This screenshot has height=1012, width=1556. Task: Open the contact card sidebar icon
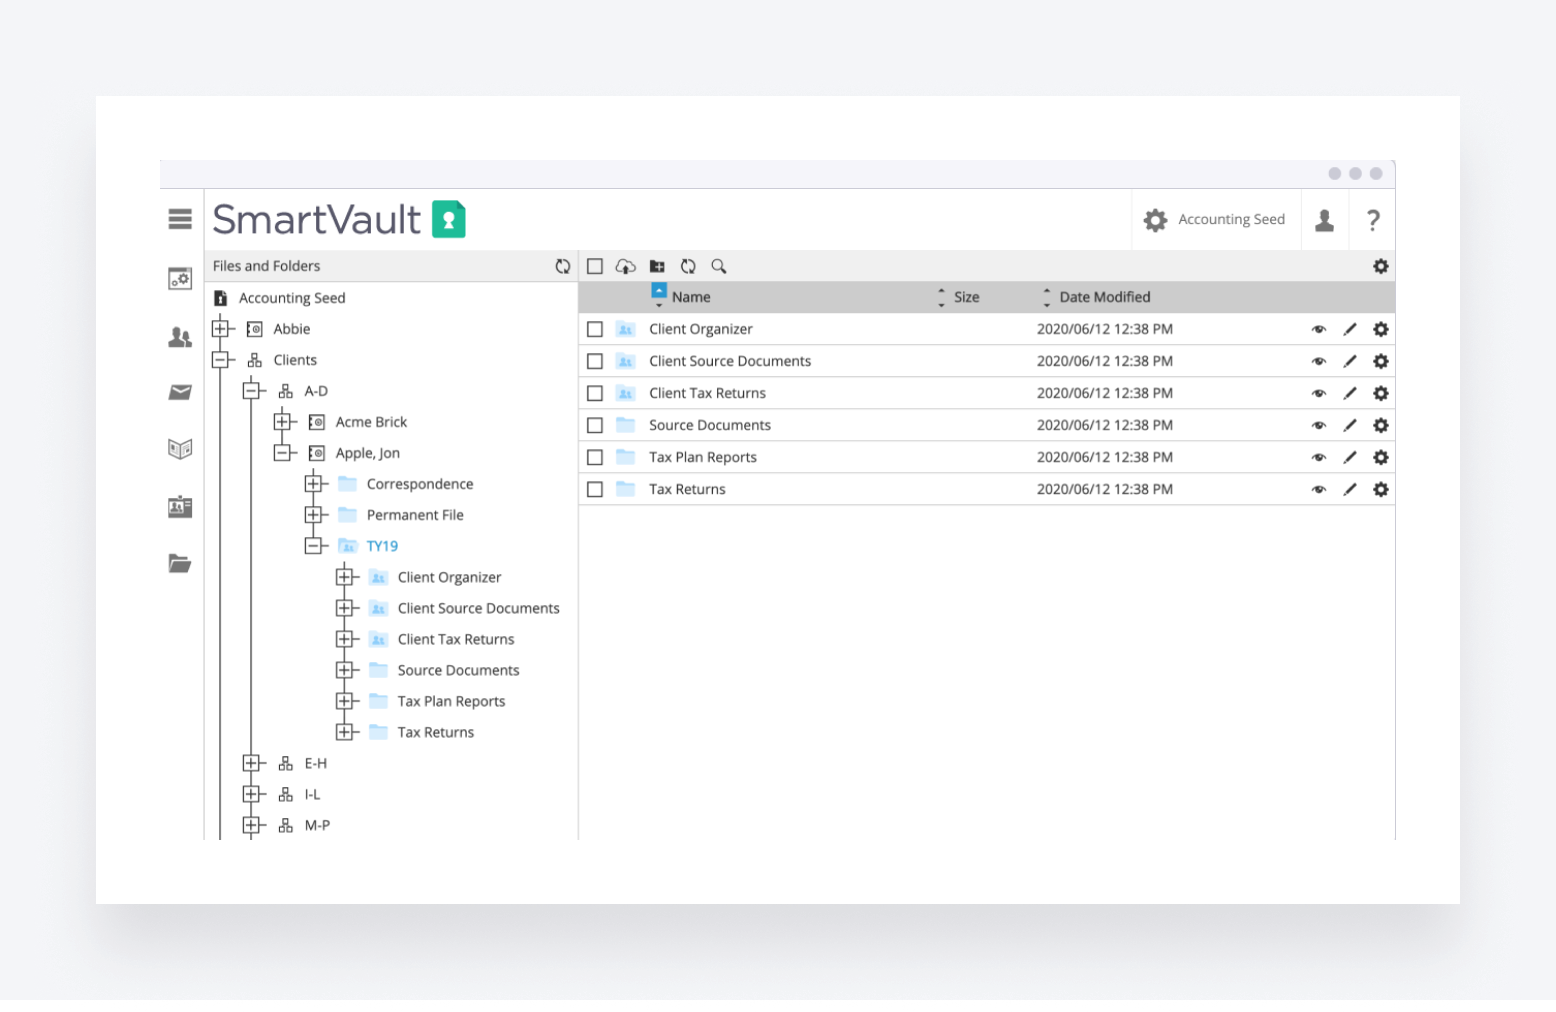click(180, 507)
